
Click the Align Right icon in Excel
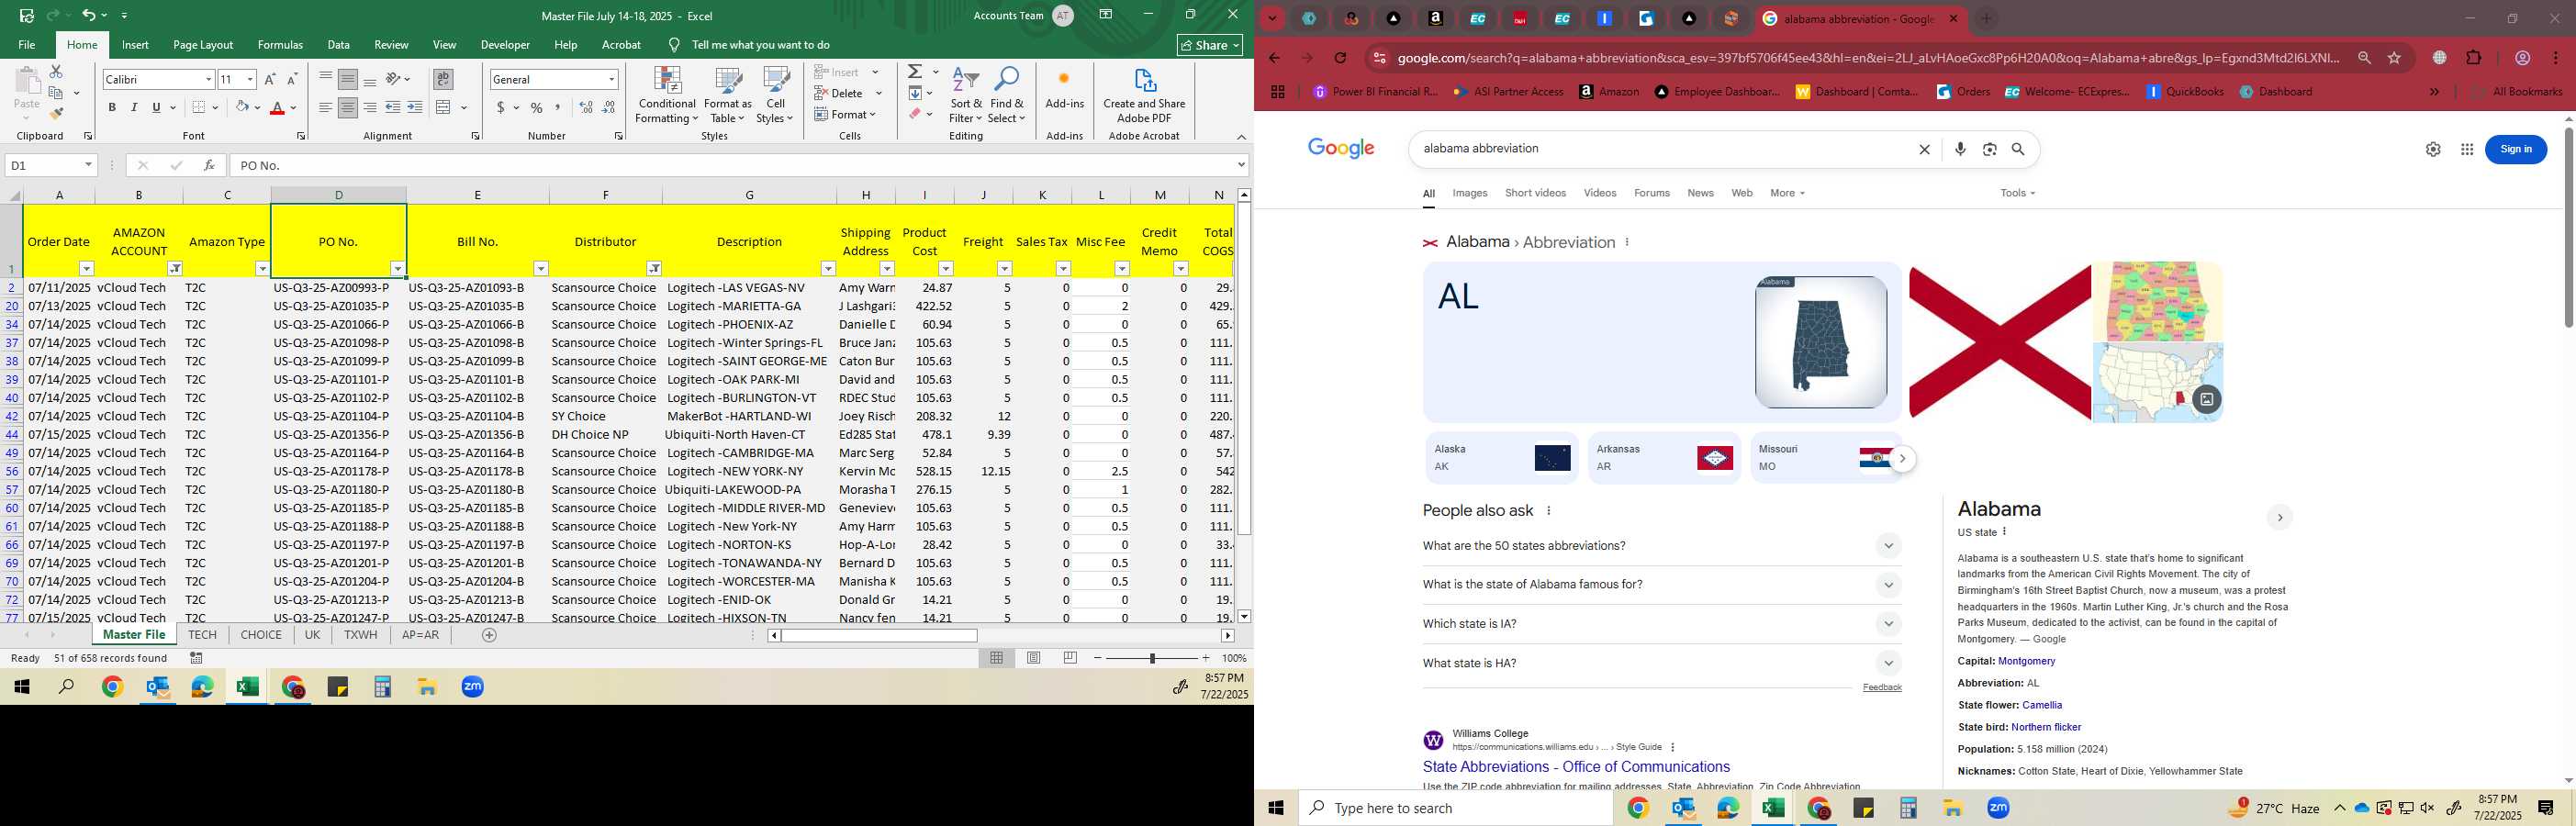pos(370,107)
